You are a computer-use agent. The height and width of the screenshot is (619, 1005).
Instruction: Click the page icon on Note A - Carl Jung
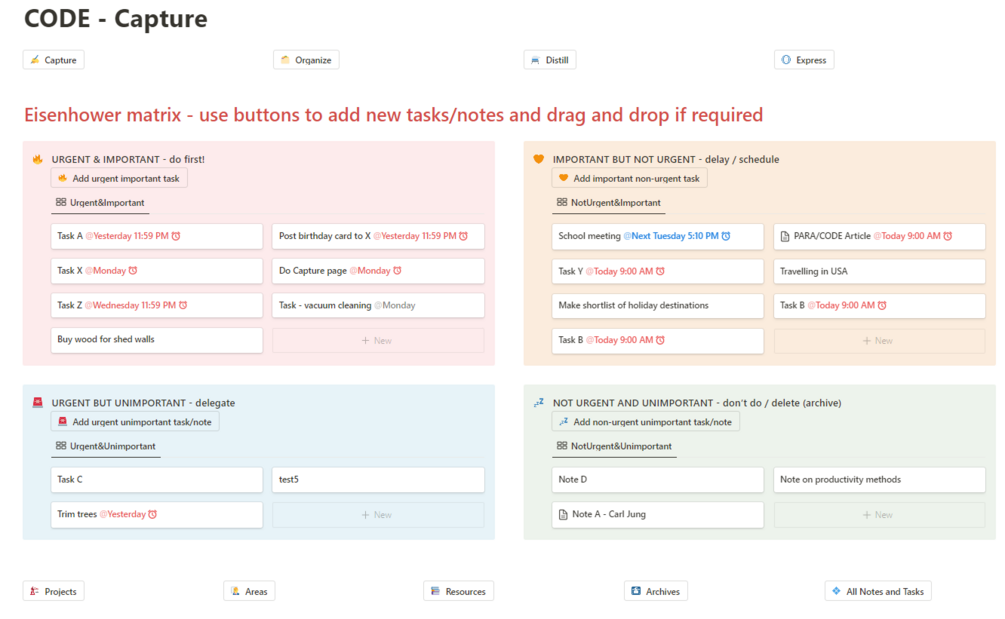[564, 514]
